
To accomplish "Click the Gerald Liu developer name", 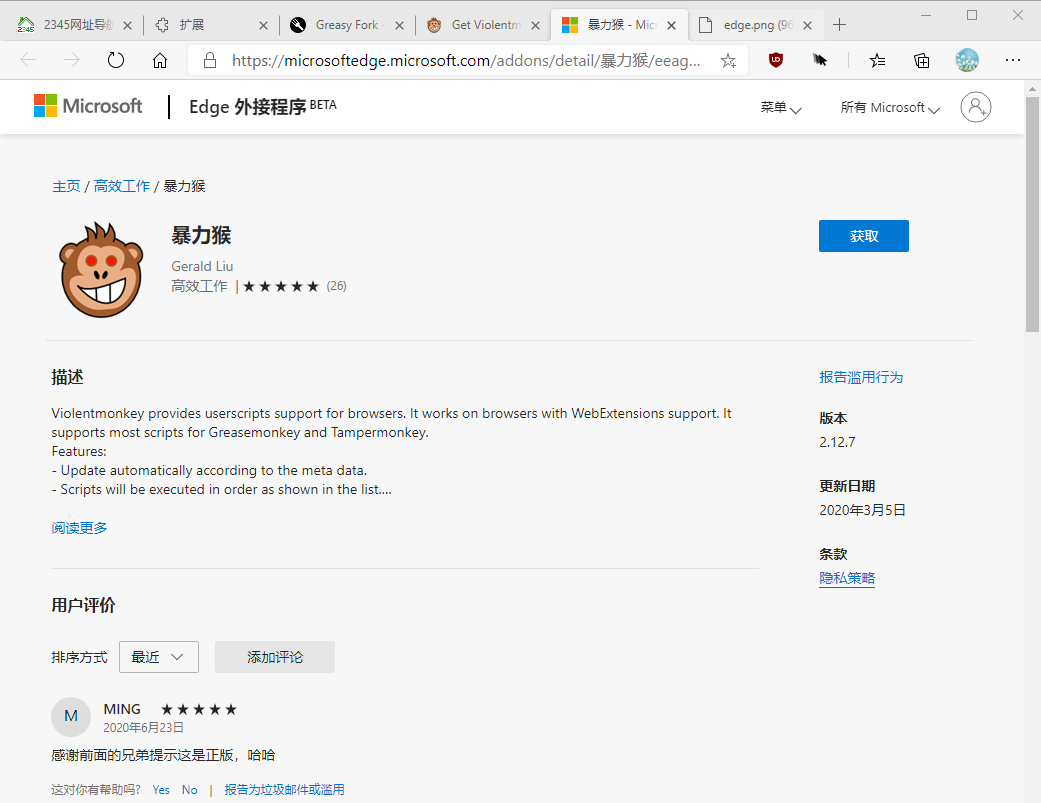I will click(202, 266).
